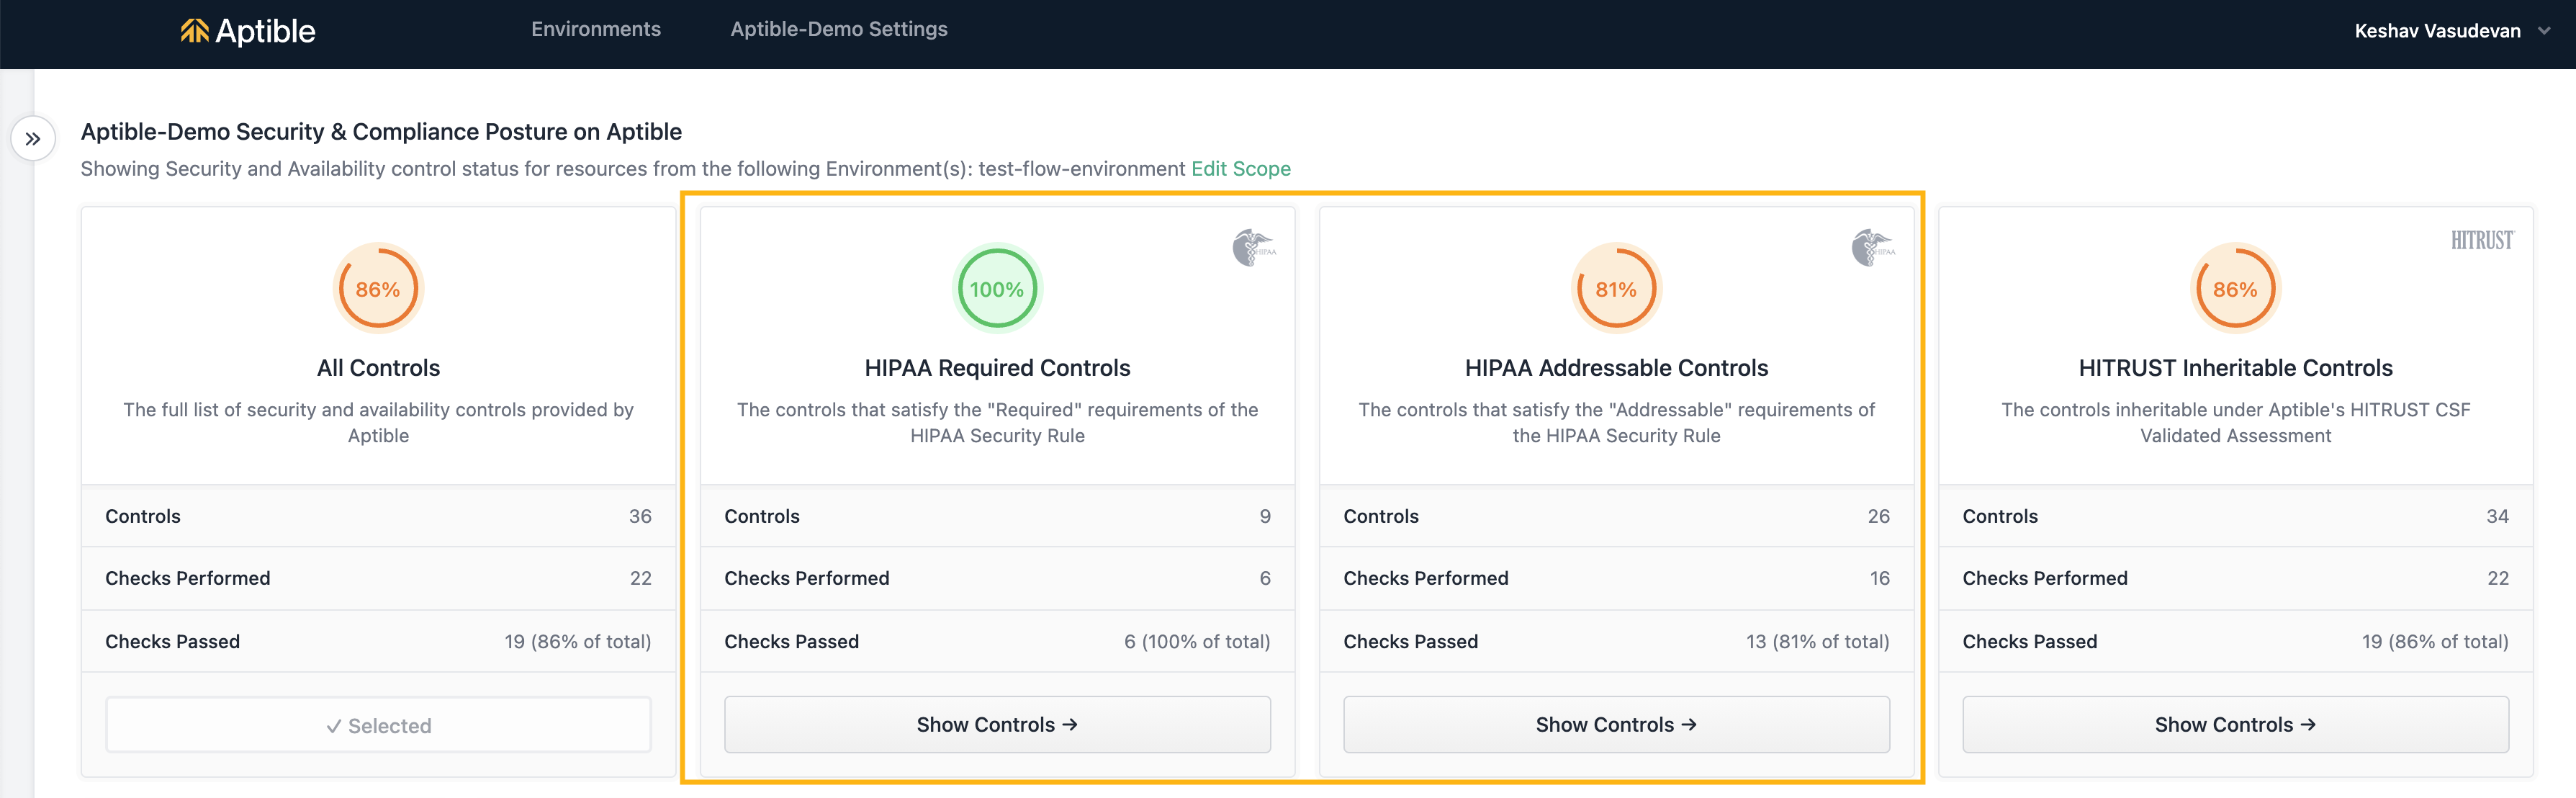The height and width of the screenshot is (798, 2576).
Task: Open the Keshav Vasudevan user dropdown
Action: pyautogui.click(x=2436, y=31)
